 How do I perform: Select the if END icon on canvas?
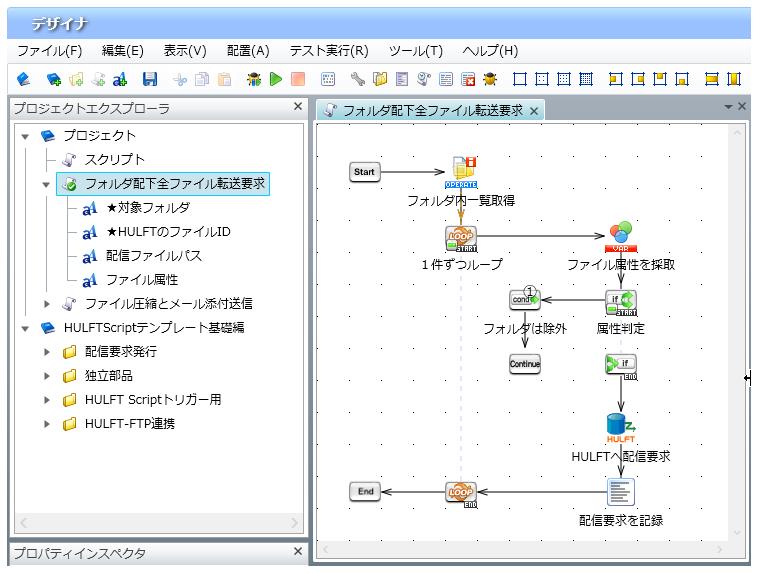(621, 367)
